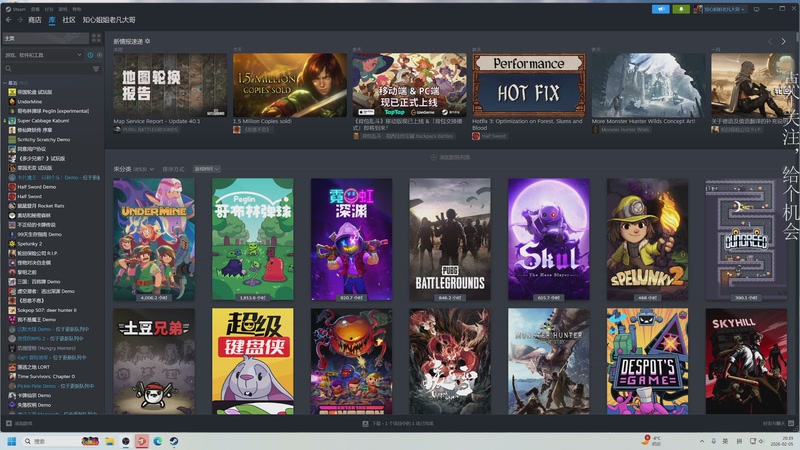Expand the 游戏、软件和工具 filter dropdown
The image size is (800, 450).
point(43,55)
